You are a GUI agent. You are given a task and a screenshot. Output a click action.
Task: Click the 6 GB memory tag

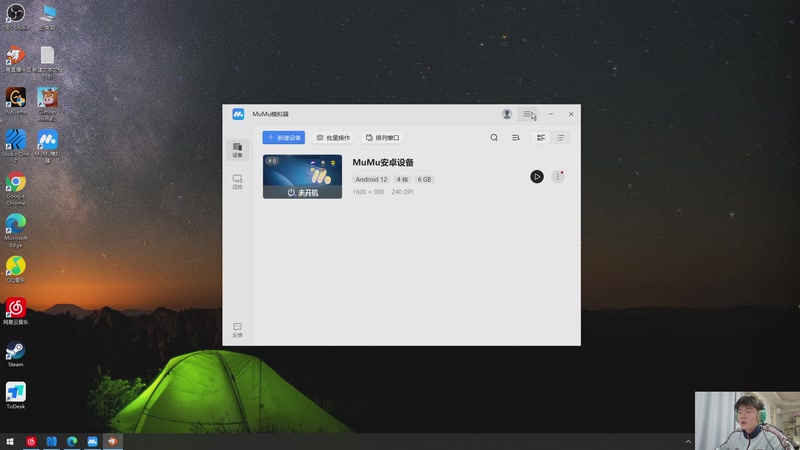tap(424, 180)
